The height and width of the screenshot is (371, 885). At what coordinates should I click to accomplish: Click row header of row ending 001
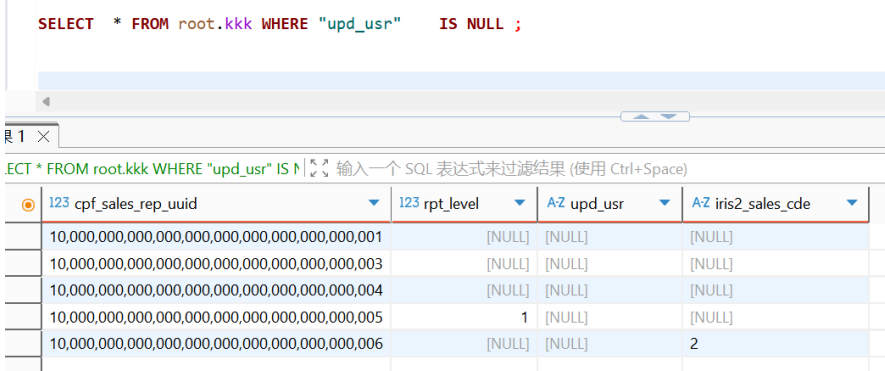[x=23, y=237]
